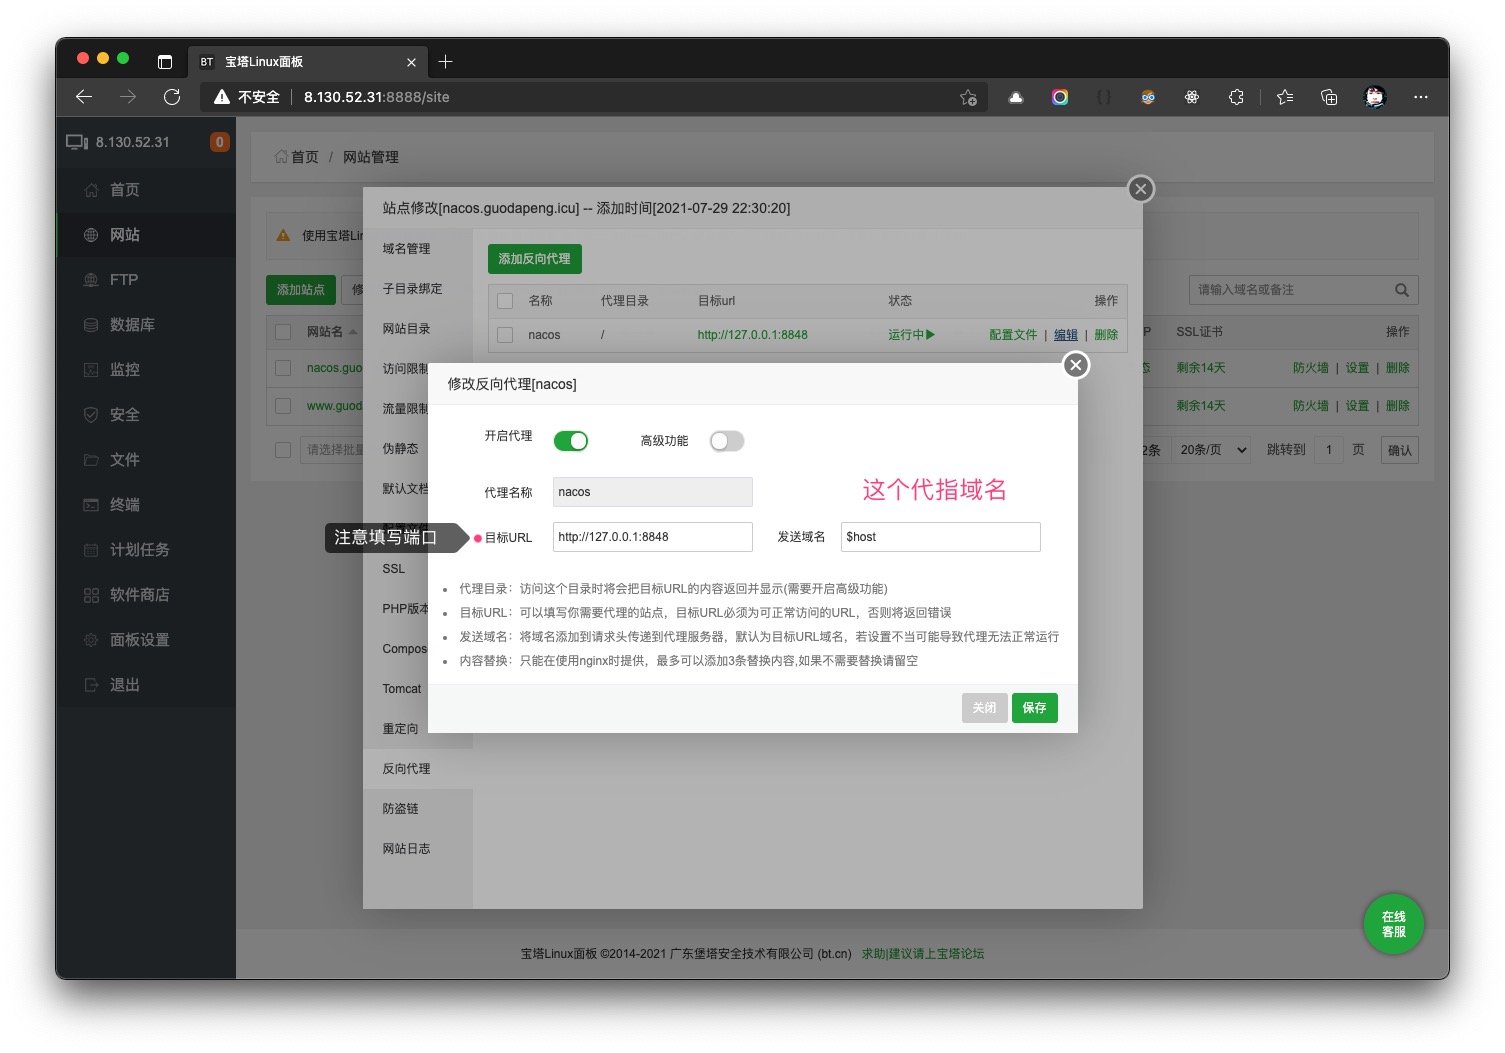Screen dimensions: 1505x1053
Task: Select 防盗链 in the site settings menu
Action: click(401, 809)
